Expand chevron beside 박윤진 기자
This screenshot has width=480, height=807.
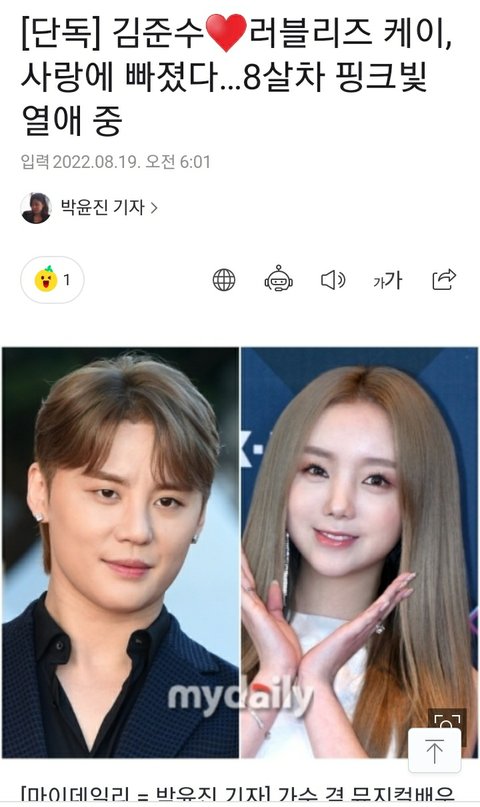pyautogui.click(x=153, y=208)
